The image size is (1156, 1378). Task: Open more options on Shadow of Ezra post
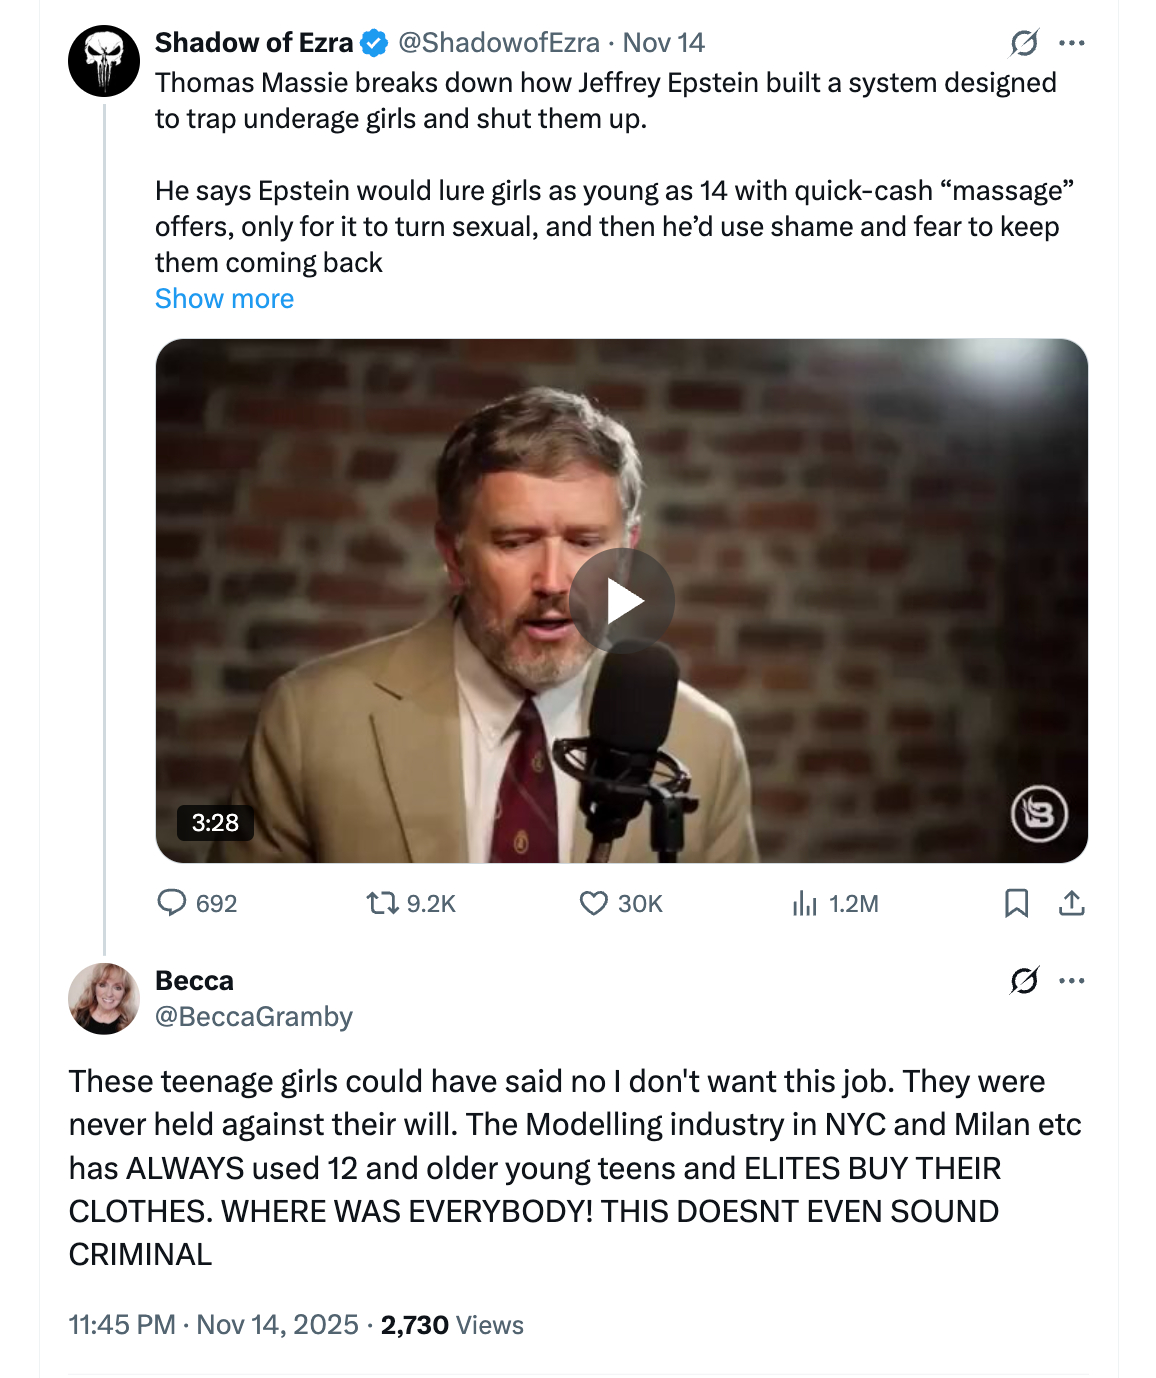tap(1071, 43)
